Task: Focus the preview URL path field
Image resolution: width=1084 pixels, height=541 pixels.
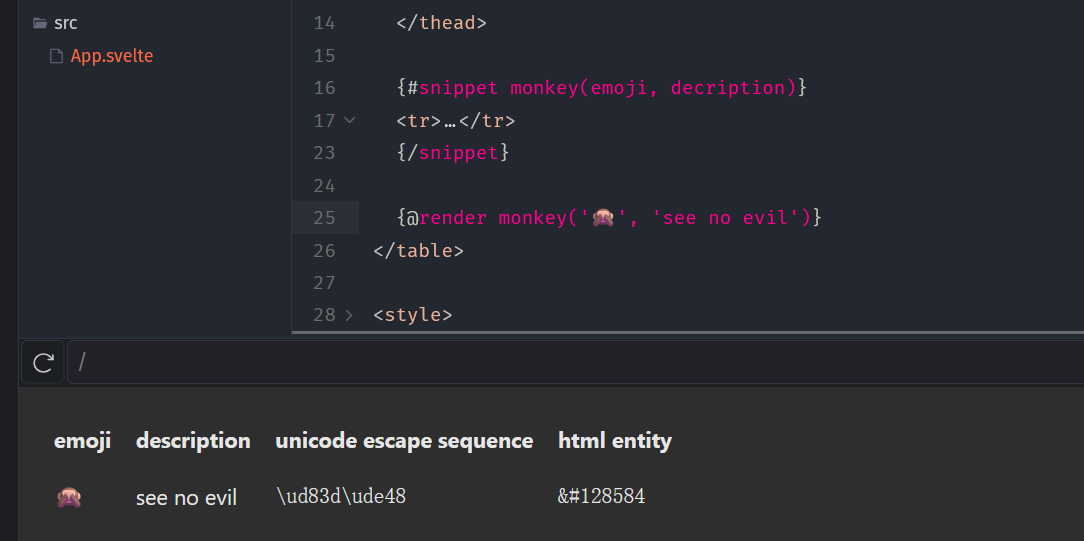Action: pos(570,362)
